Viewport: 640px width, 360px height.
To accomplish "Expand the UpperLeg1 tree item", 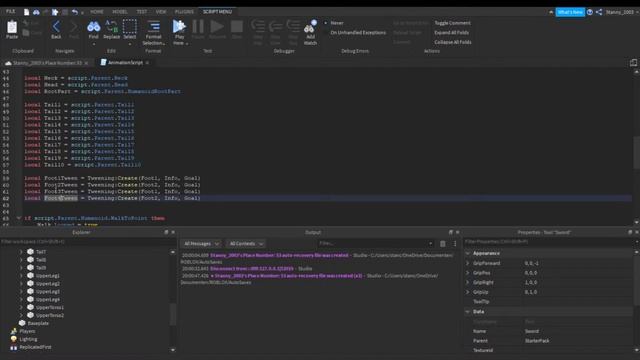I will [21, 276].
